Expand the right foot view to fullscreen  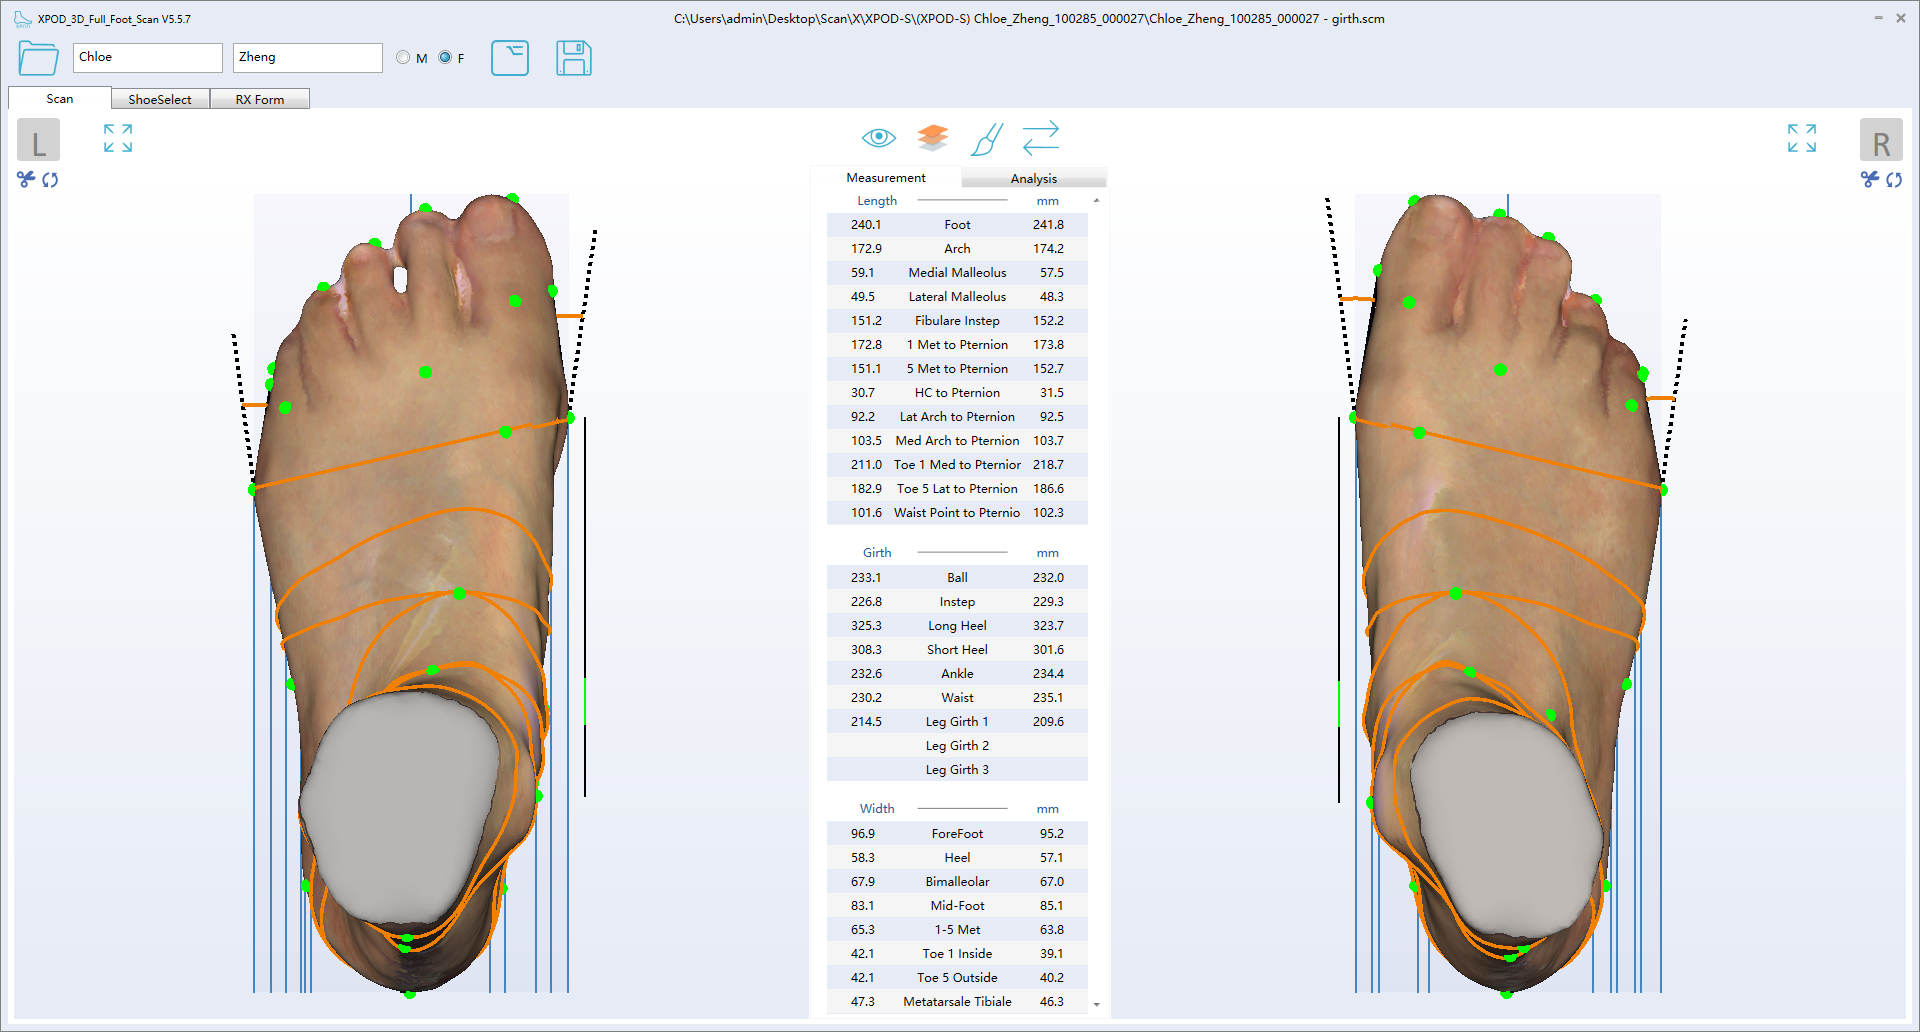click(1801, 138)
